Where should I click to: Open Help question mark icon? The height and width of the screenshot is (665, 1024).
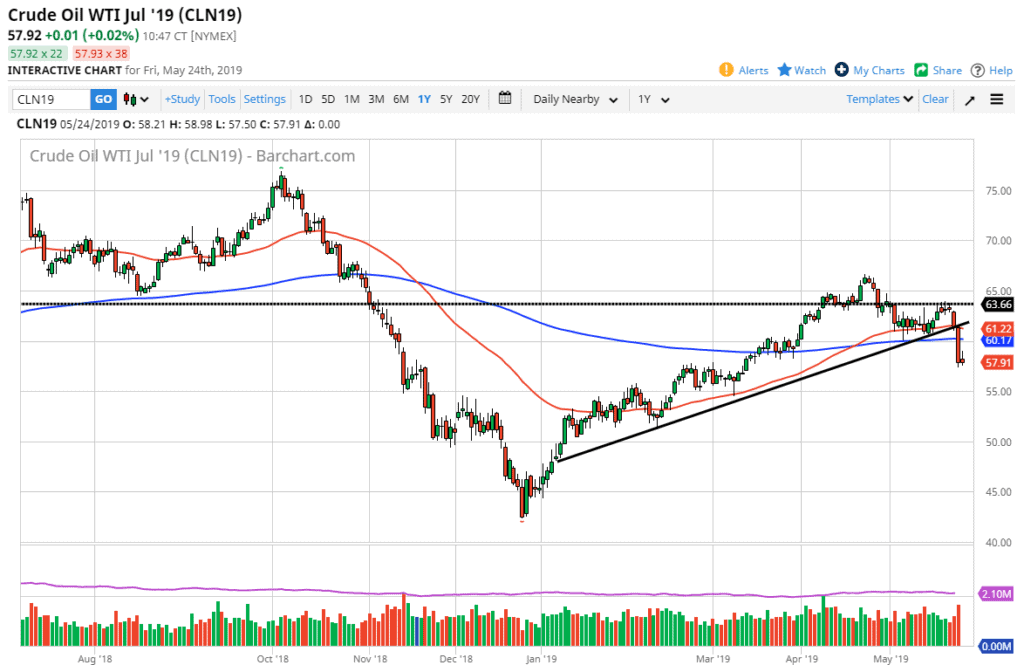(978, 70)
